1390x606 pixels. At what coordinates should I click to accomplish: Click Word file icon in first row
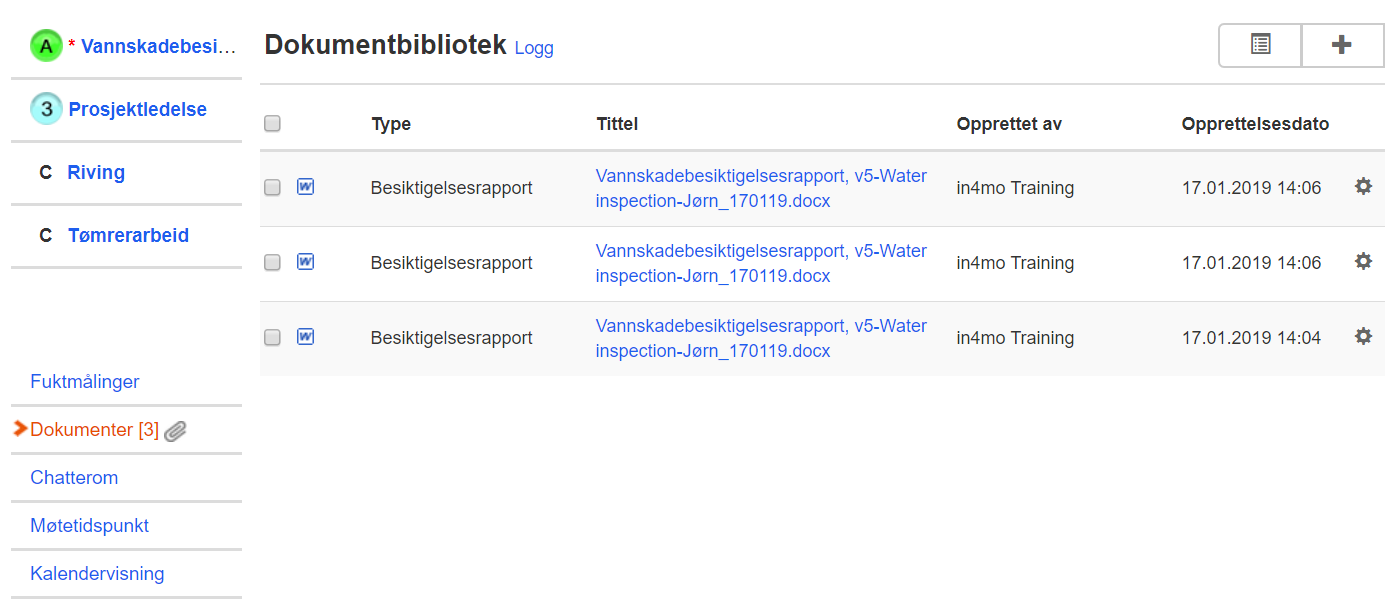306,187
